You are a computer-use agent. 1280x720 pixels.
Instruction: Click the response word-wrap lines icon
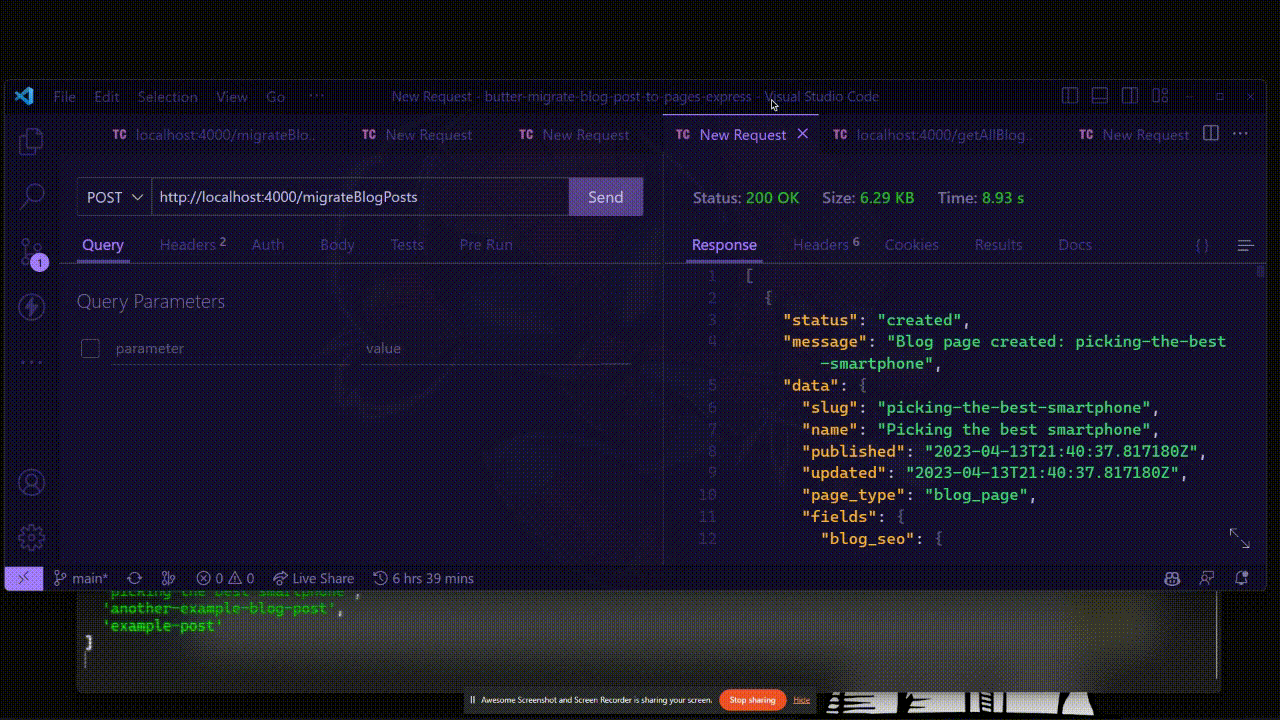click(1245, 245)
